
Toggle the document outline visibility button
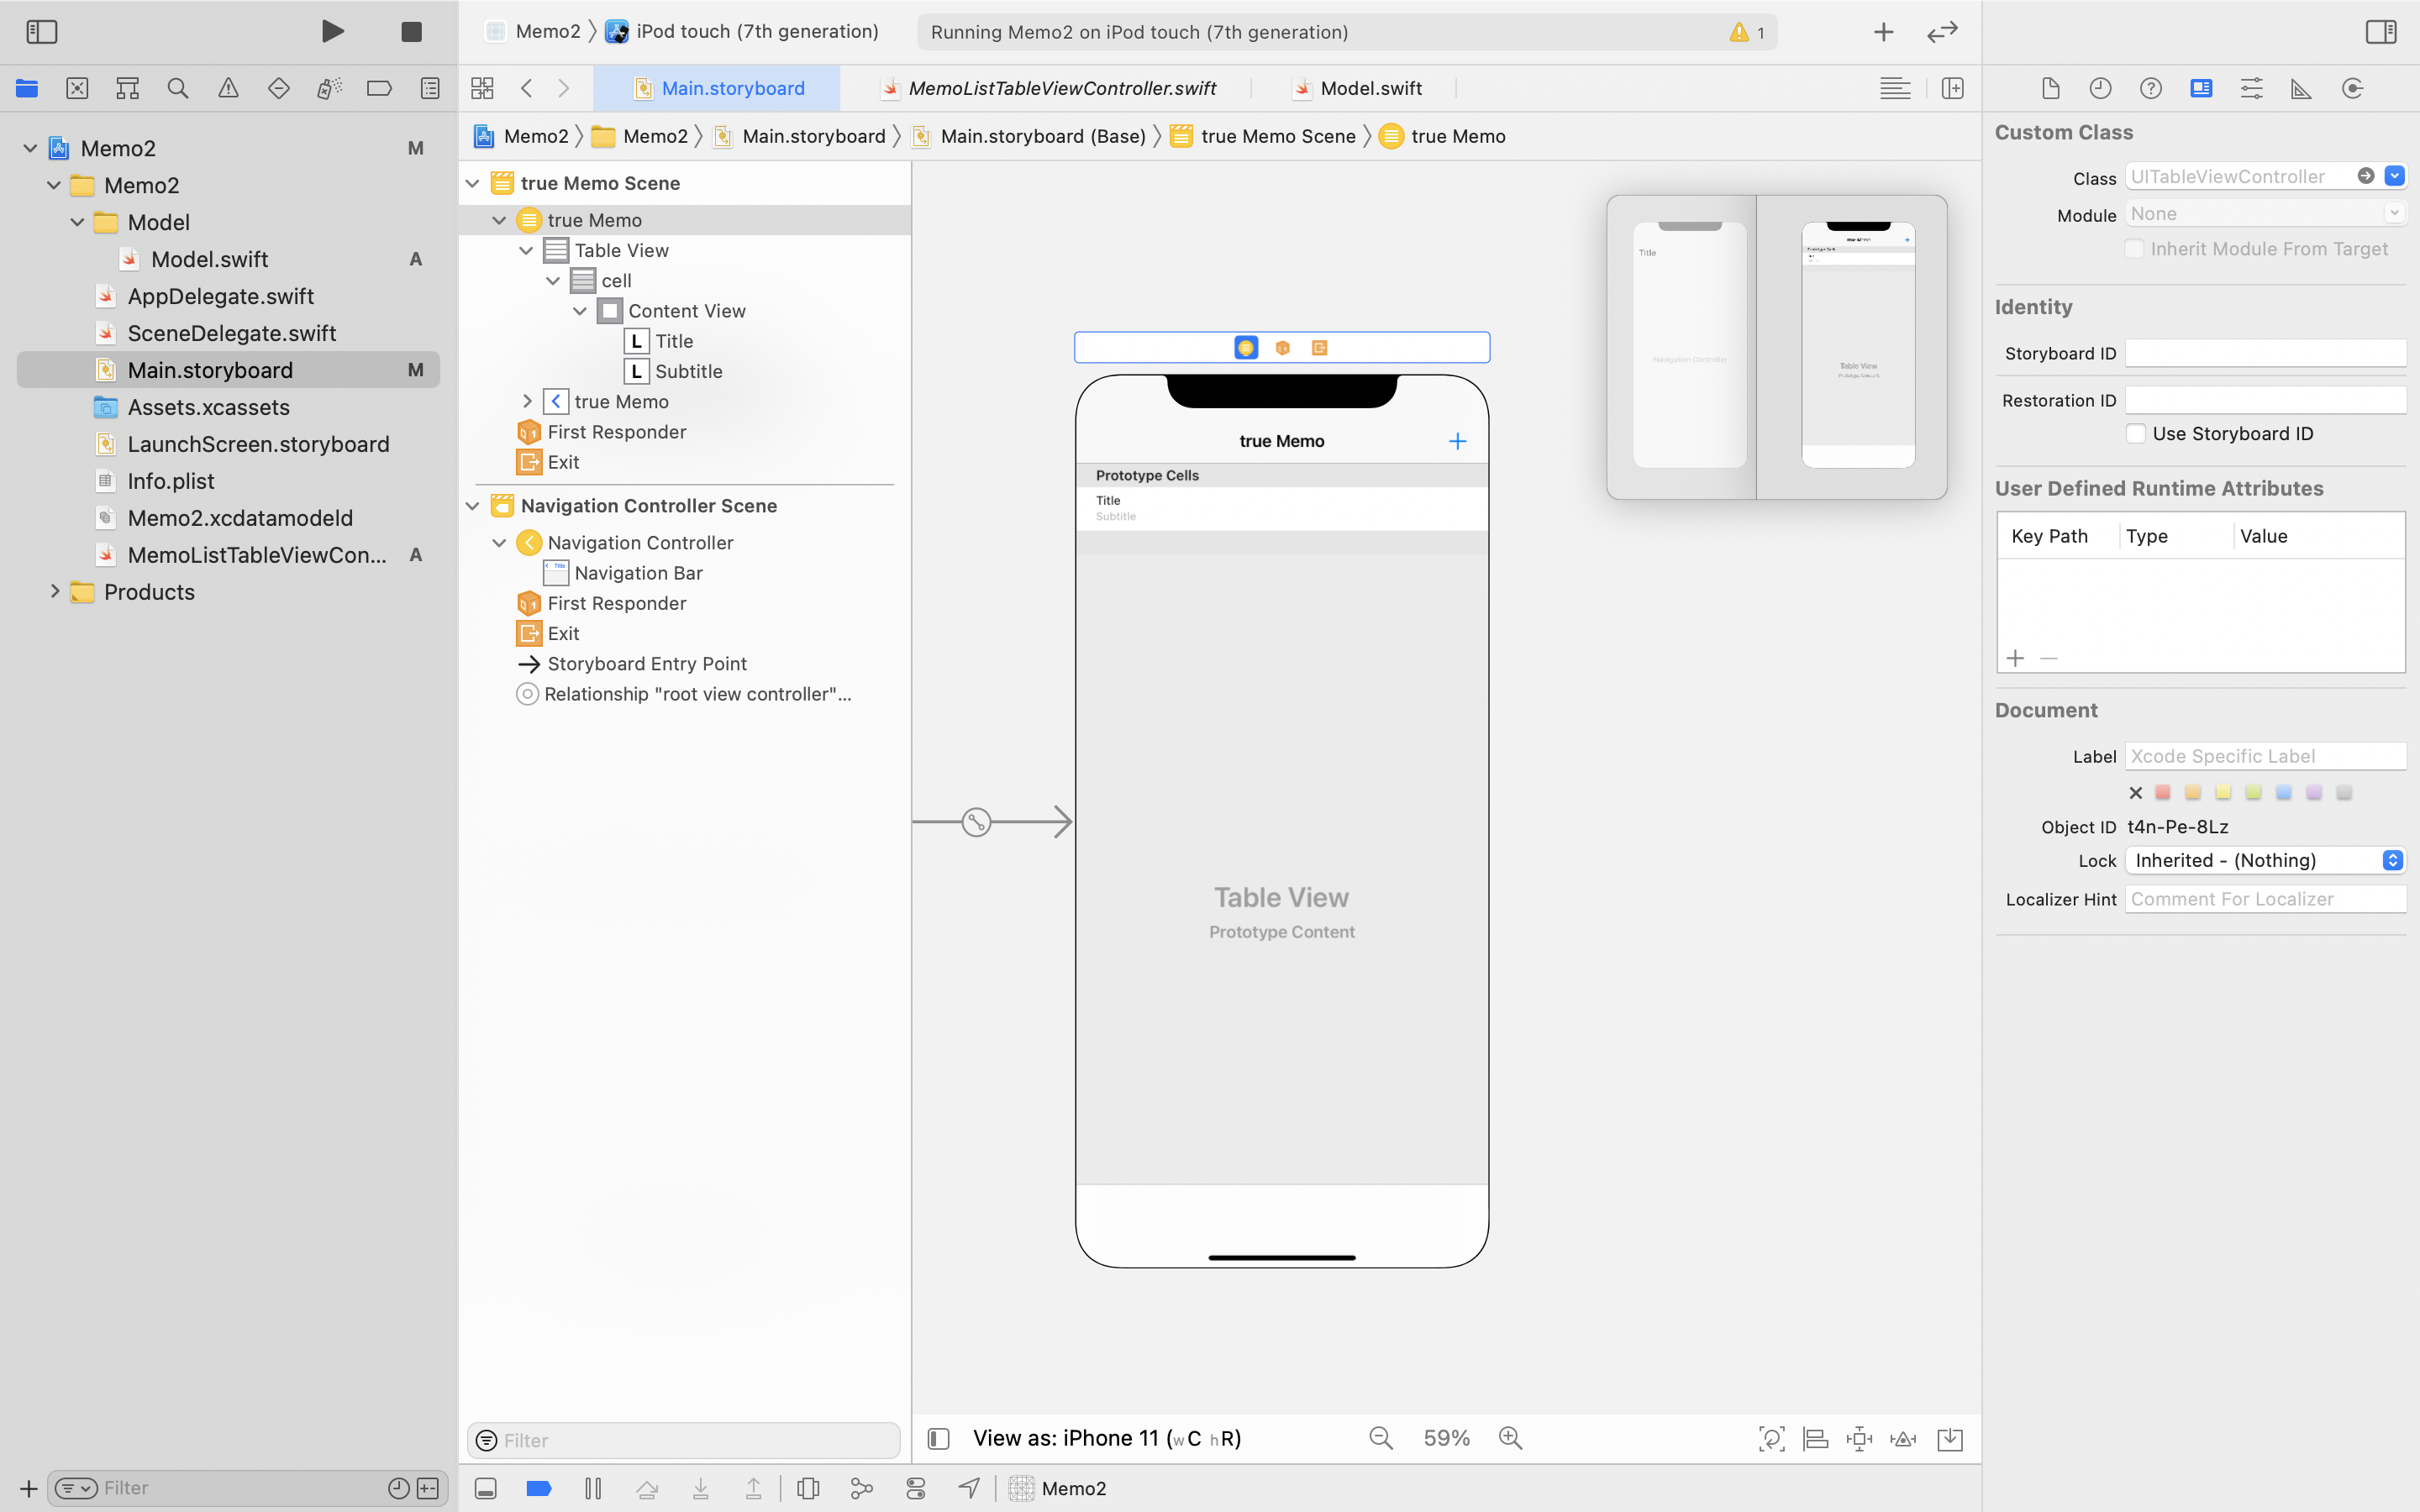[x=938, y=1438]
